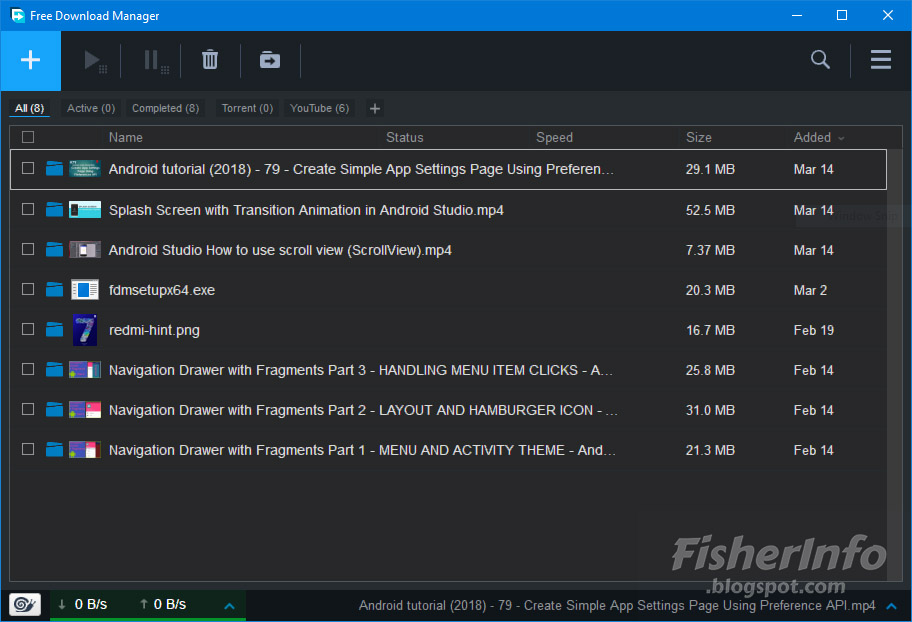
Task: Sort list by Name column header
Action: click(x=126, y=137)
